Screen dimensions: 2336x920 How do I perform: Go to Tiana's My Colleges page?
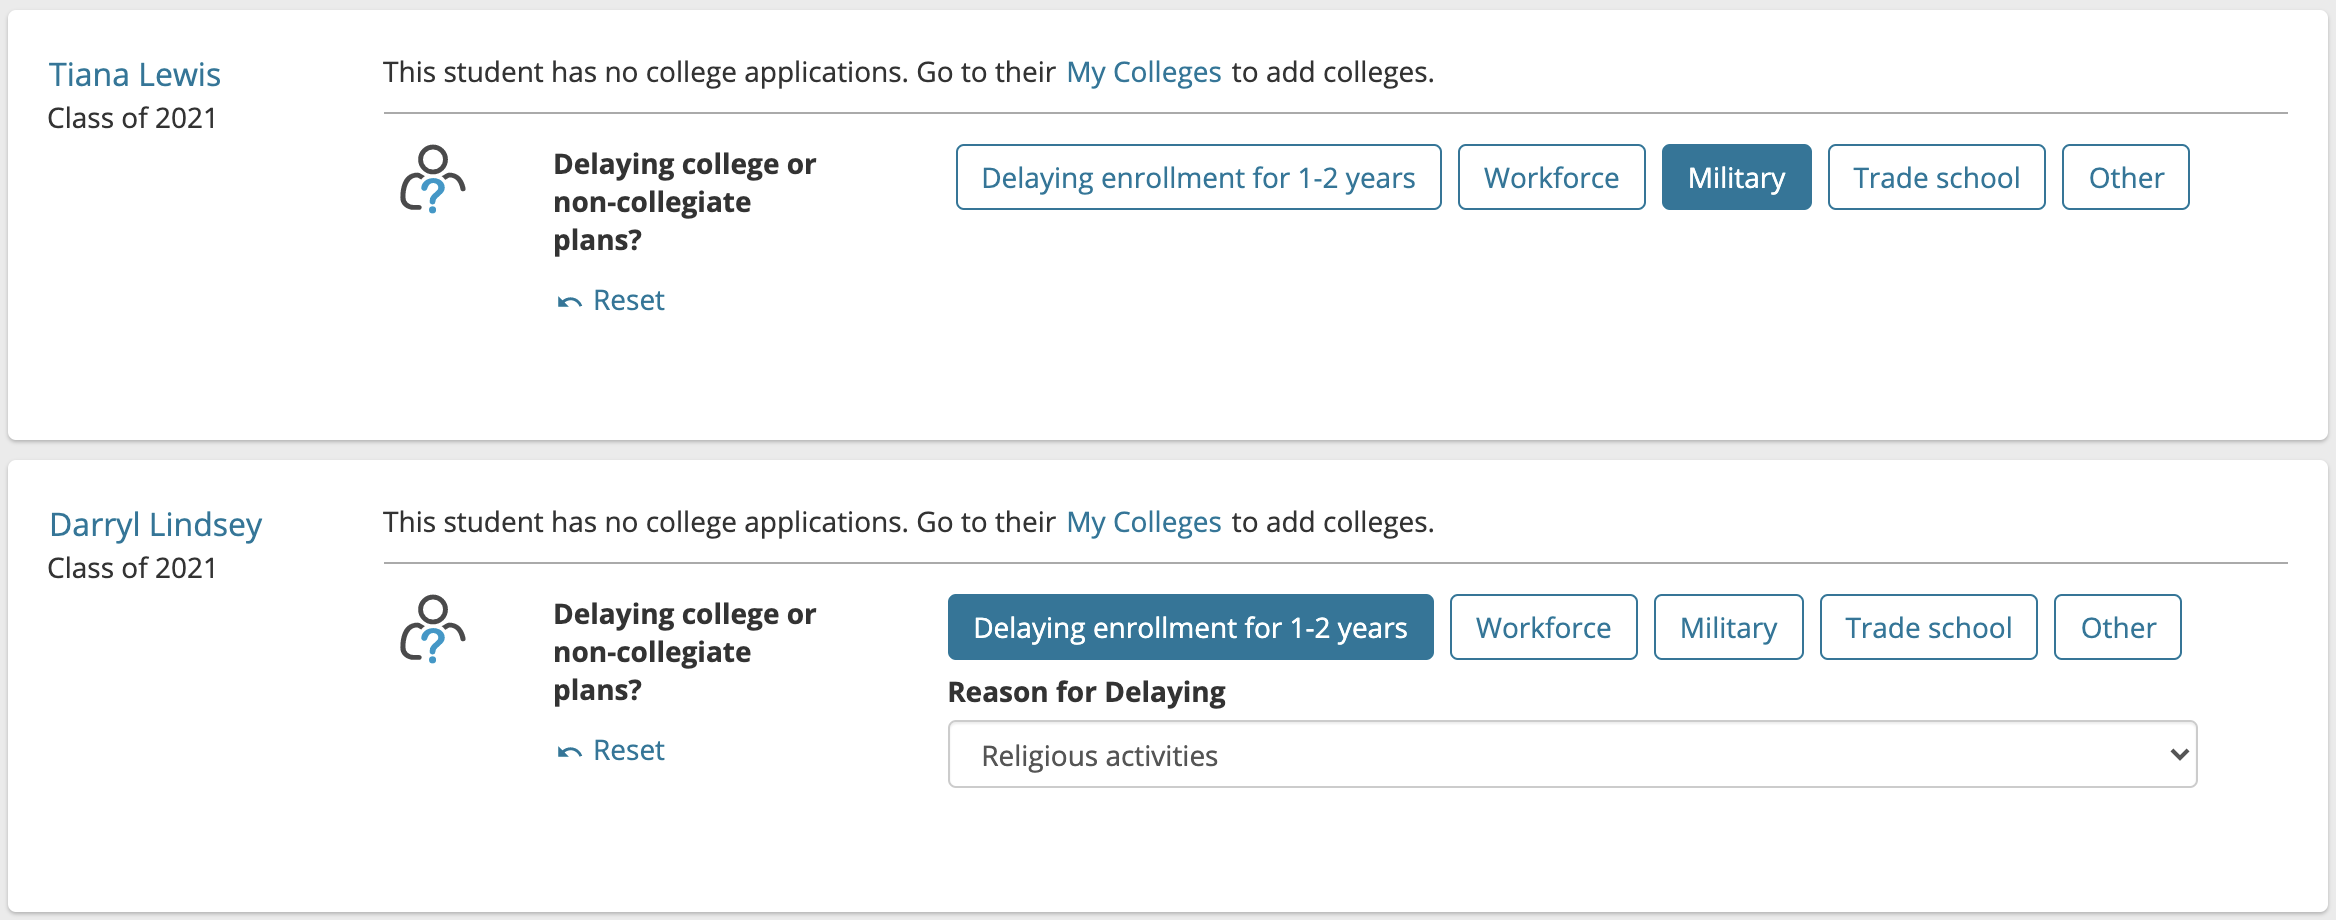pyautogui.click(x=1144, y=72)
